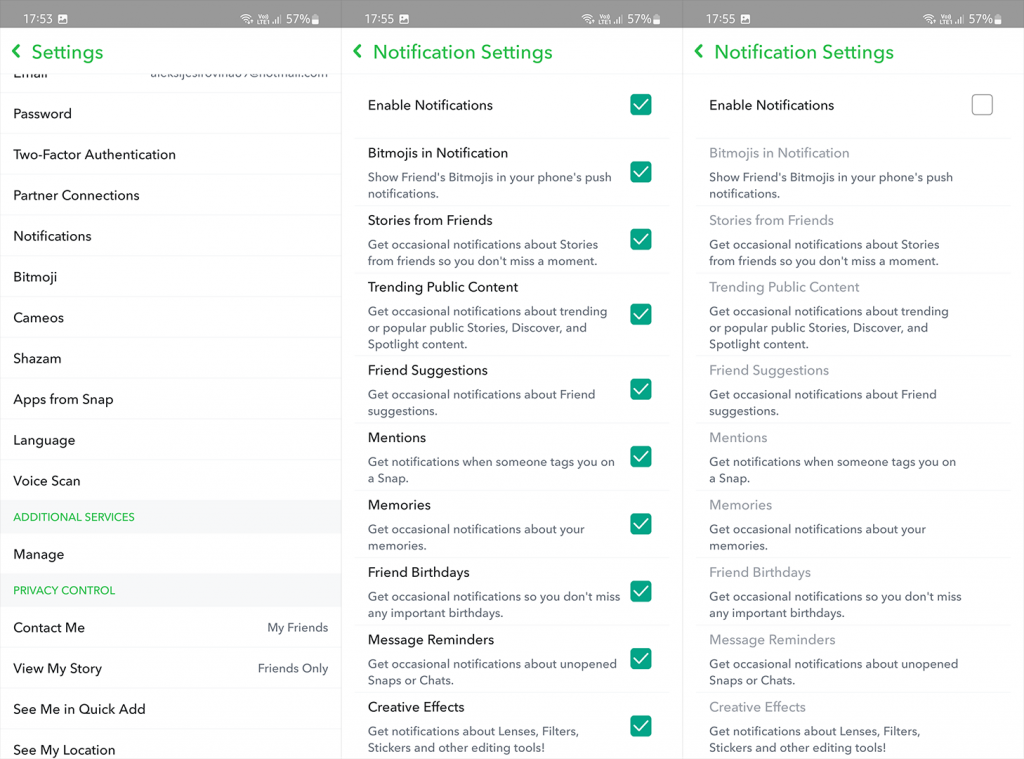Open Voice Scan settings
1024x759 pixels.
[x=170, y=481]
